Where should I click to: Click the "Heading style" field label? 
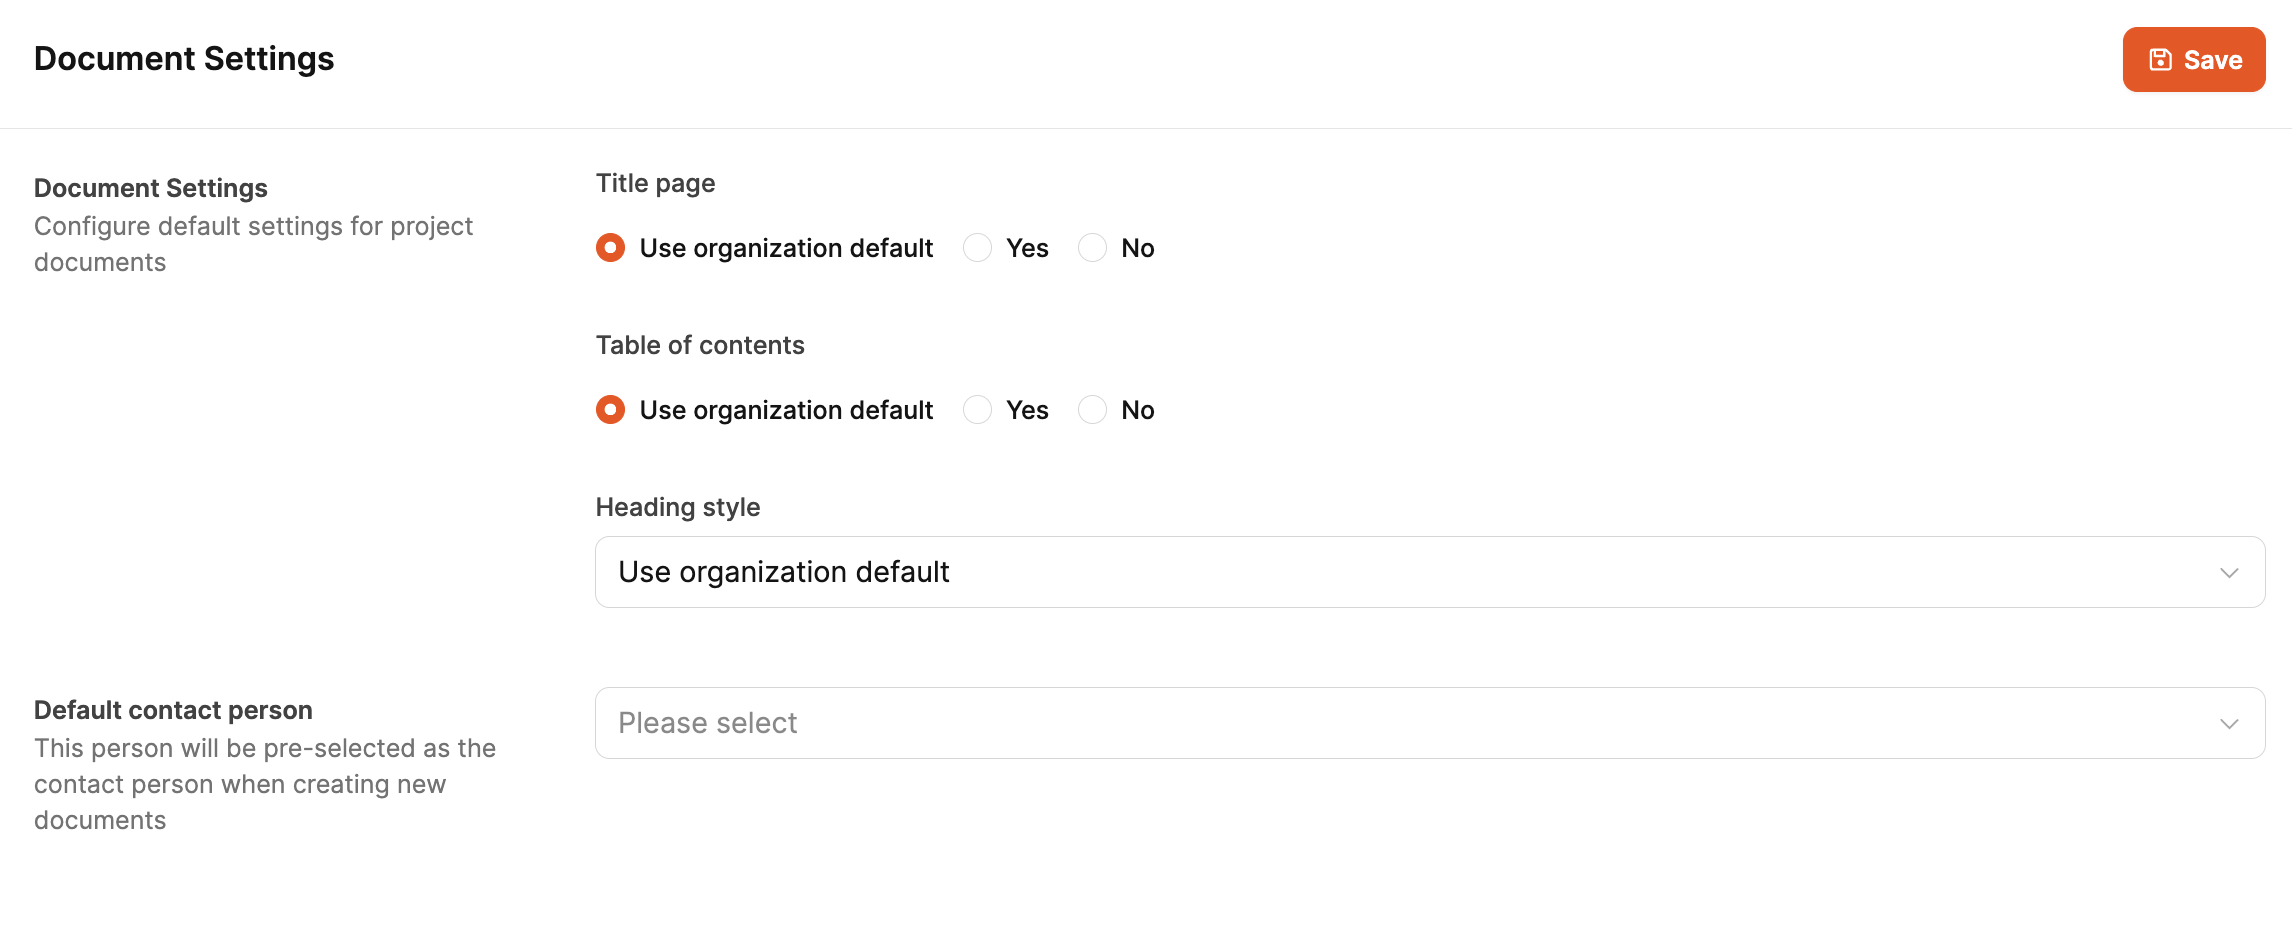[x=678, y=507]
